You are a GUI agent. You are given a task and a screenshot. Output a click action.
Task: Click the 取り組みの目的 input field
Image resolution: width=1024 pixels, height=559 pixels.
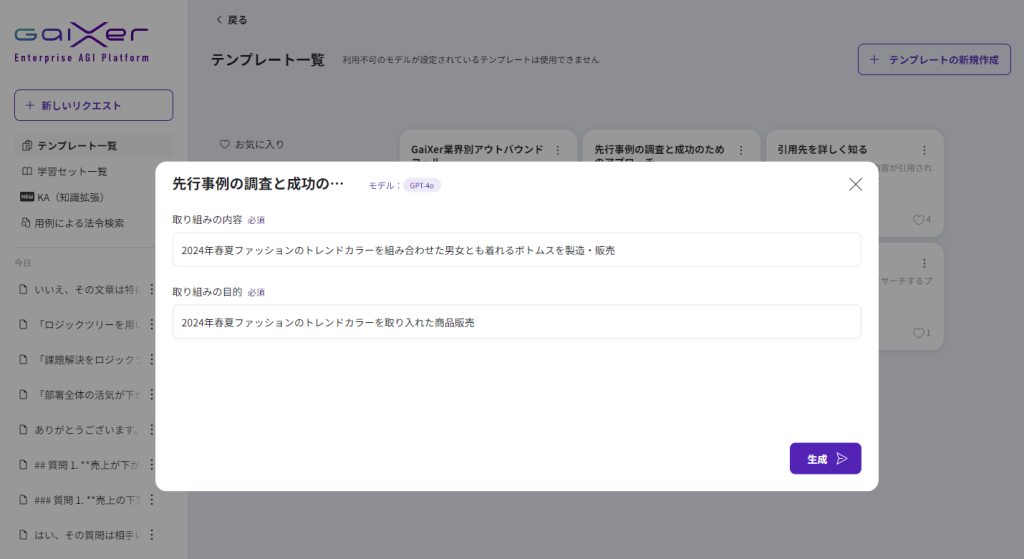point(516,322)
